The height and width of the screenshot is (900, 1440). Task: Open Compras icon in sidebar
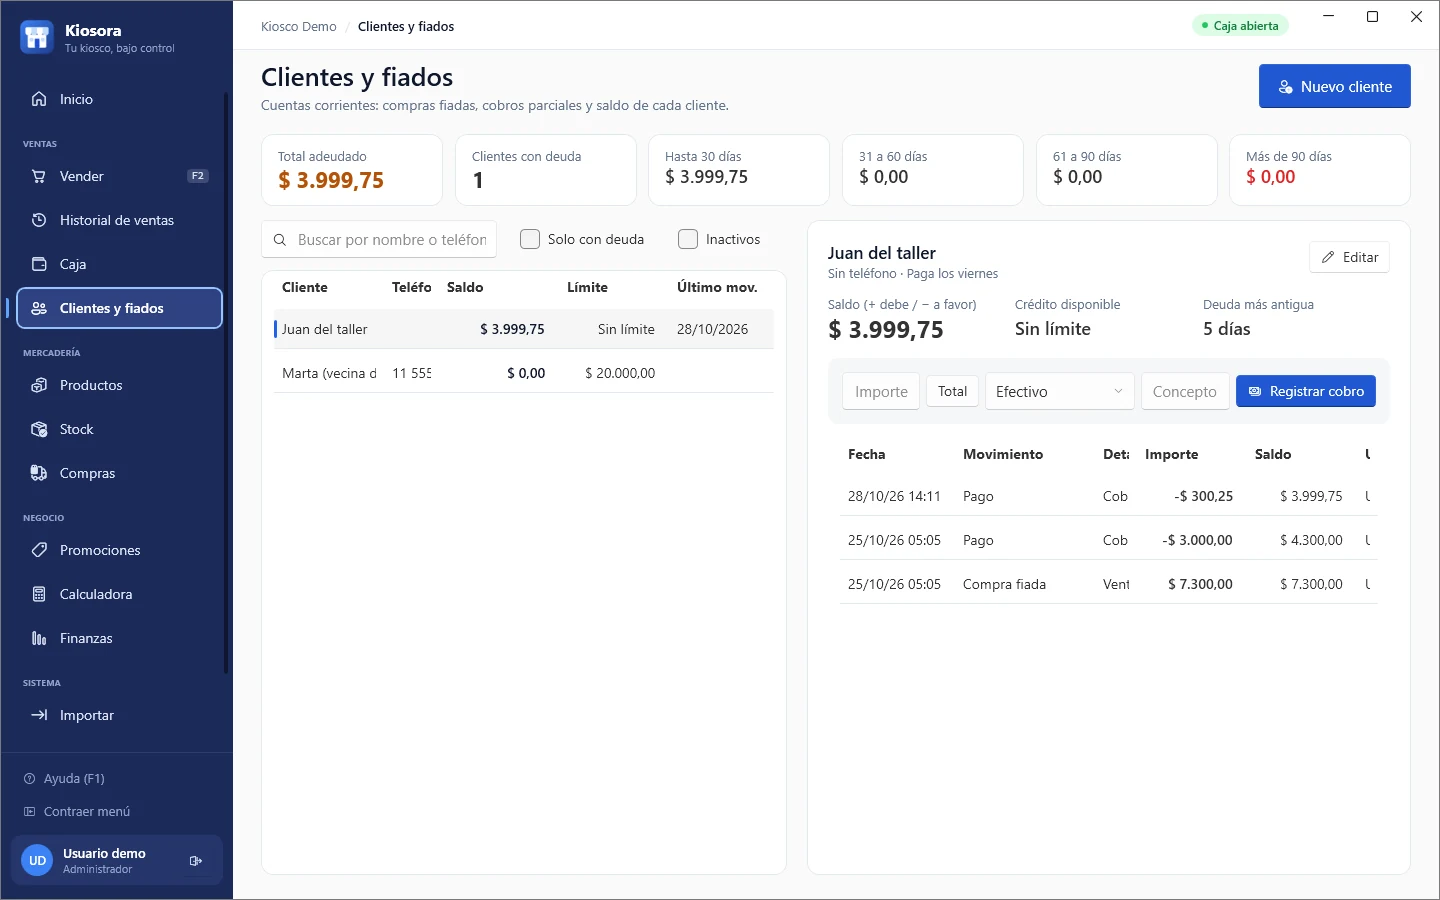[39, 473]
